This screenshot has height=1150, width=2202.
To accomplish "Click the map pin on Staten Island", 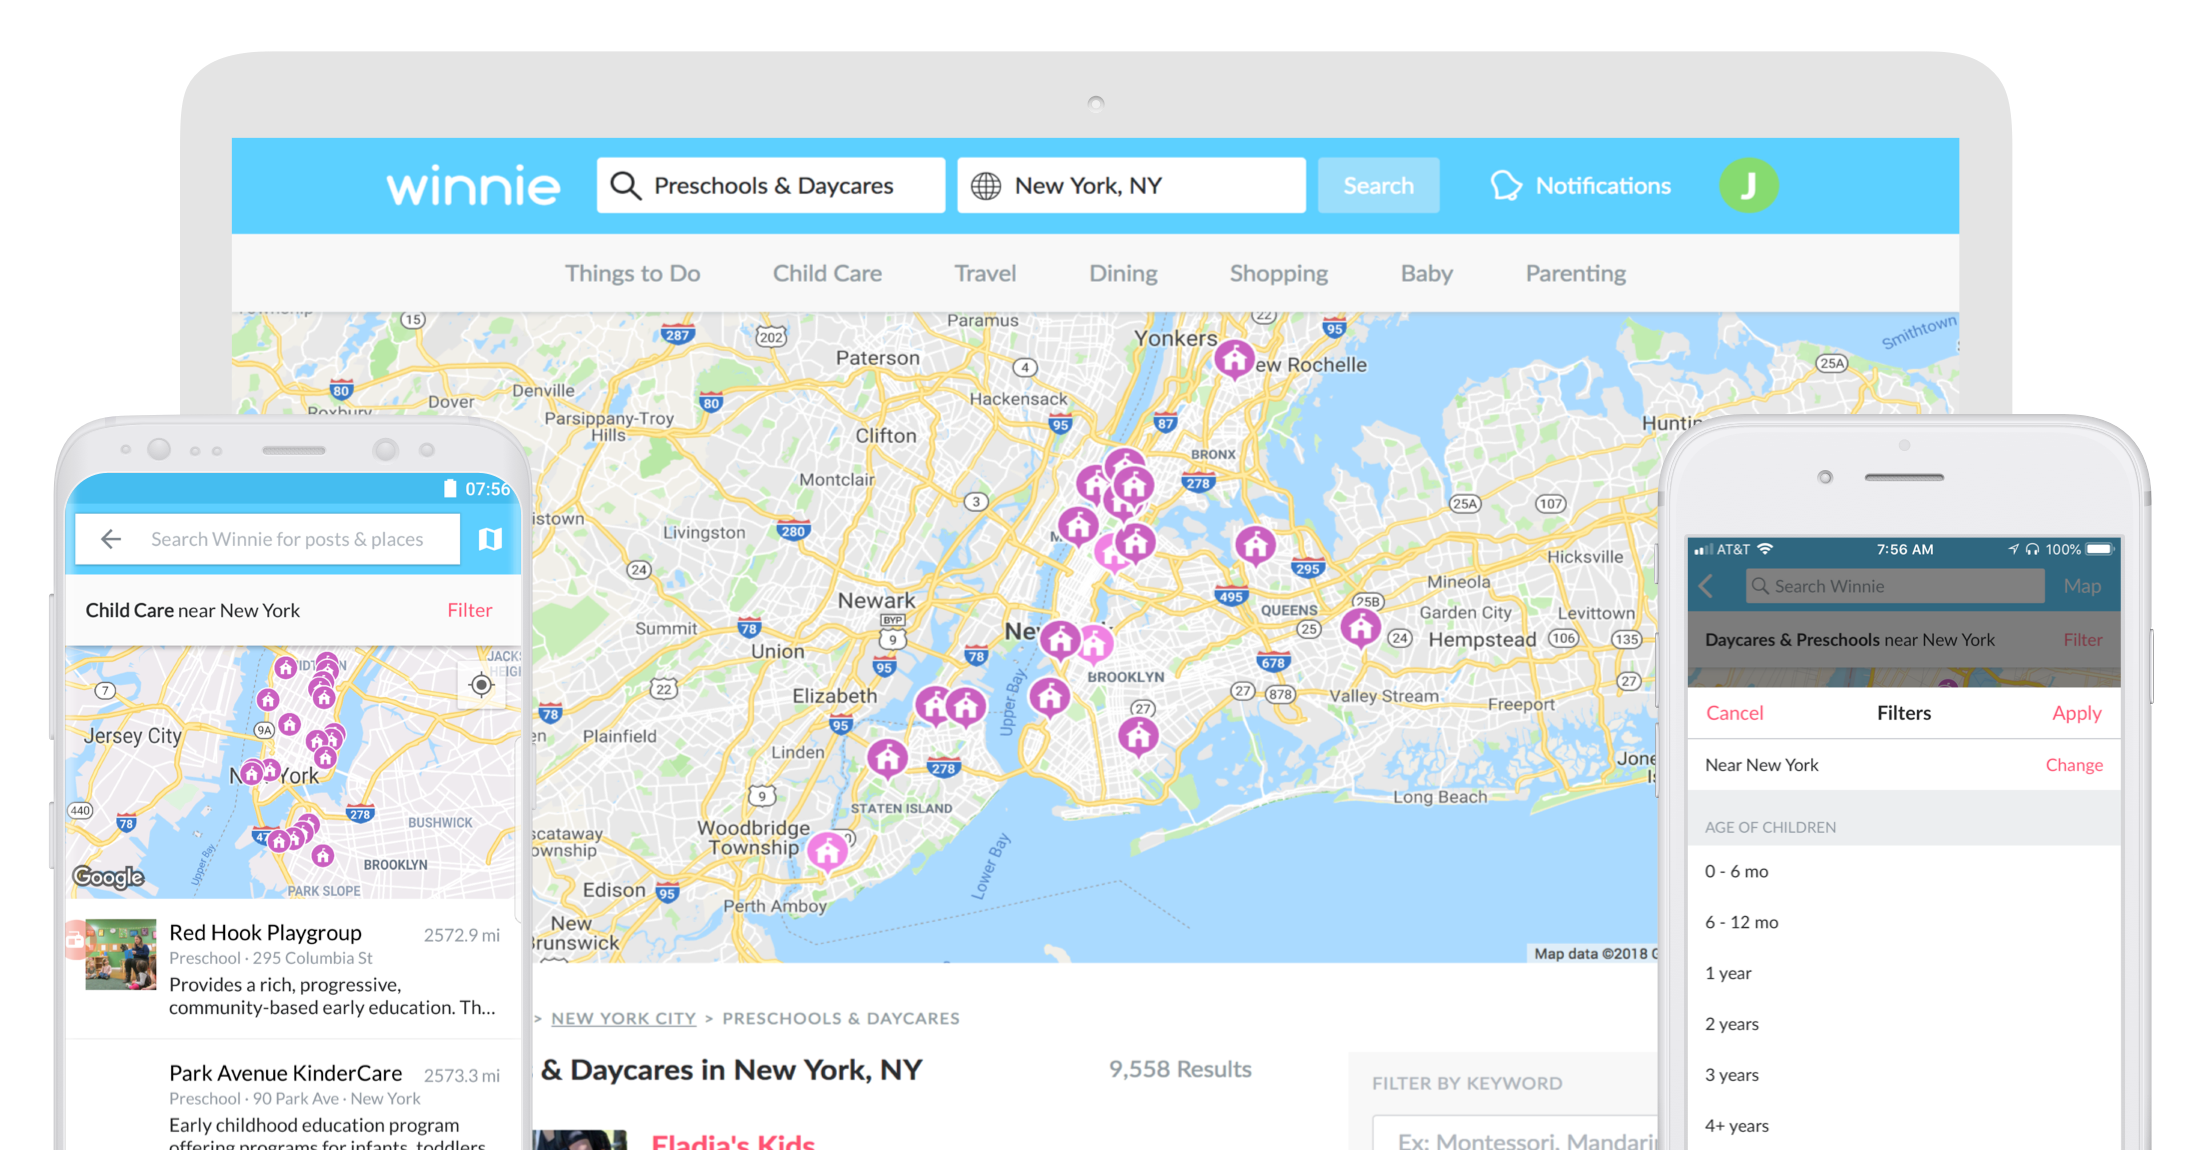I will 887,759.
